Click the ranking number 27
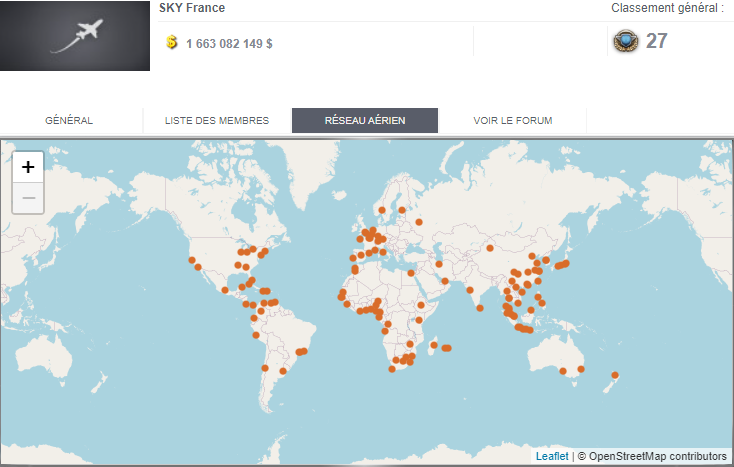734x467 pixels. 656,41
